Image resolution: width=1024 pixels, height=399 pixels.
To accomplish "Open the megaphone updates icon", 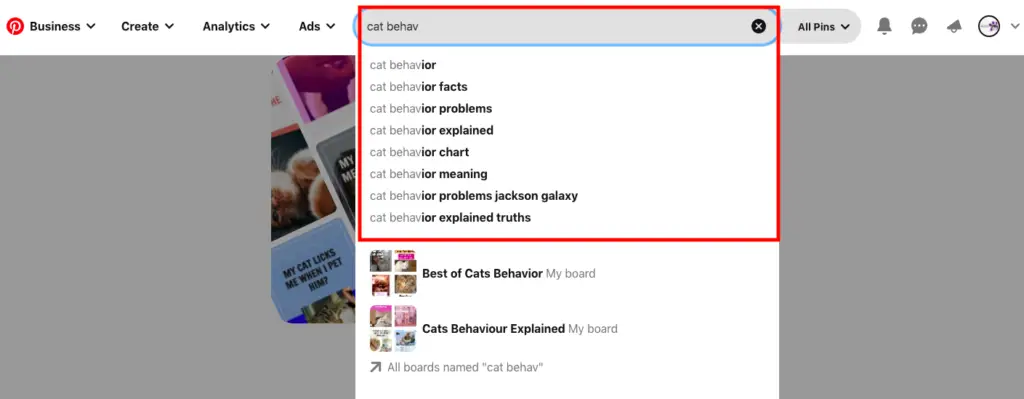I will pos(954,26).
